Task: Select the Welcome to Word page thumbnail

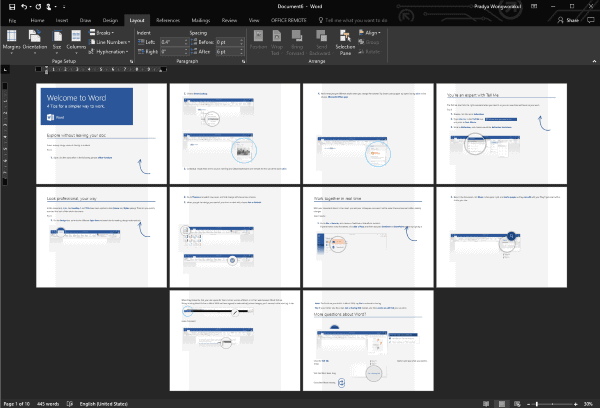Action: pos(100,130)
